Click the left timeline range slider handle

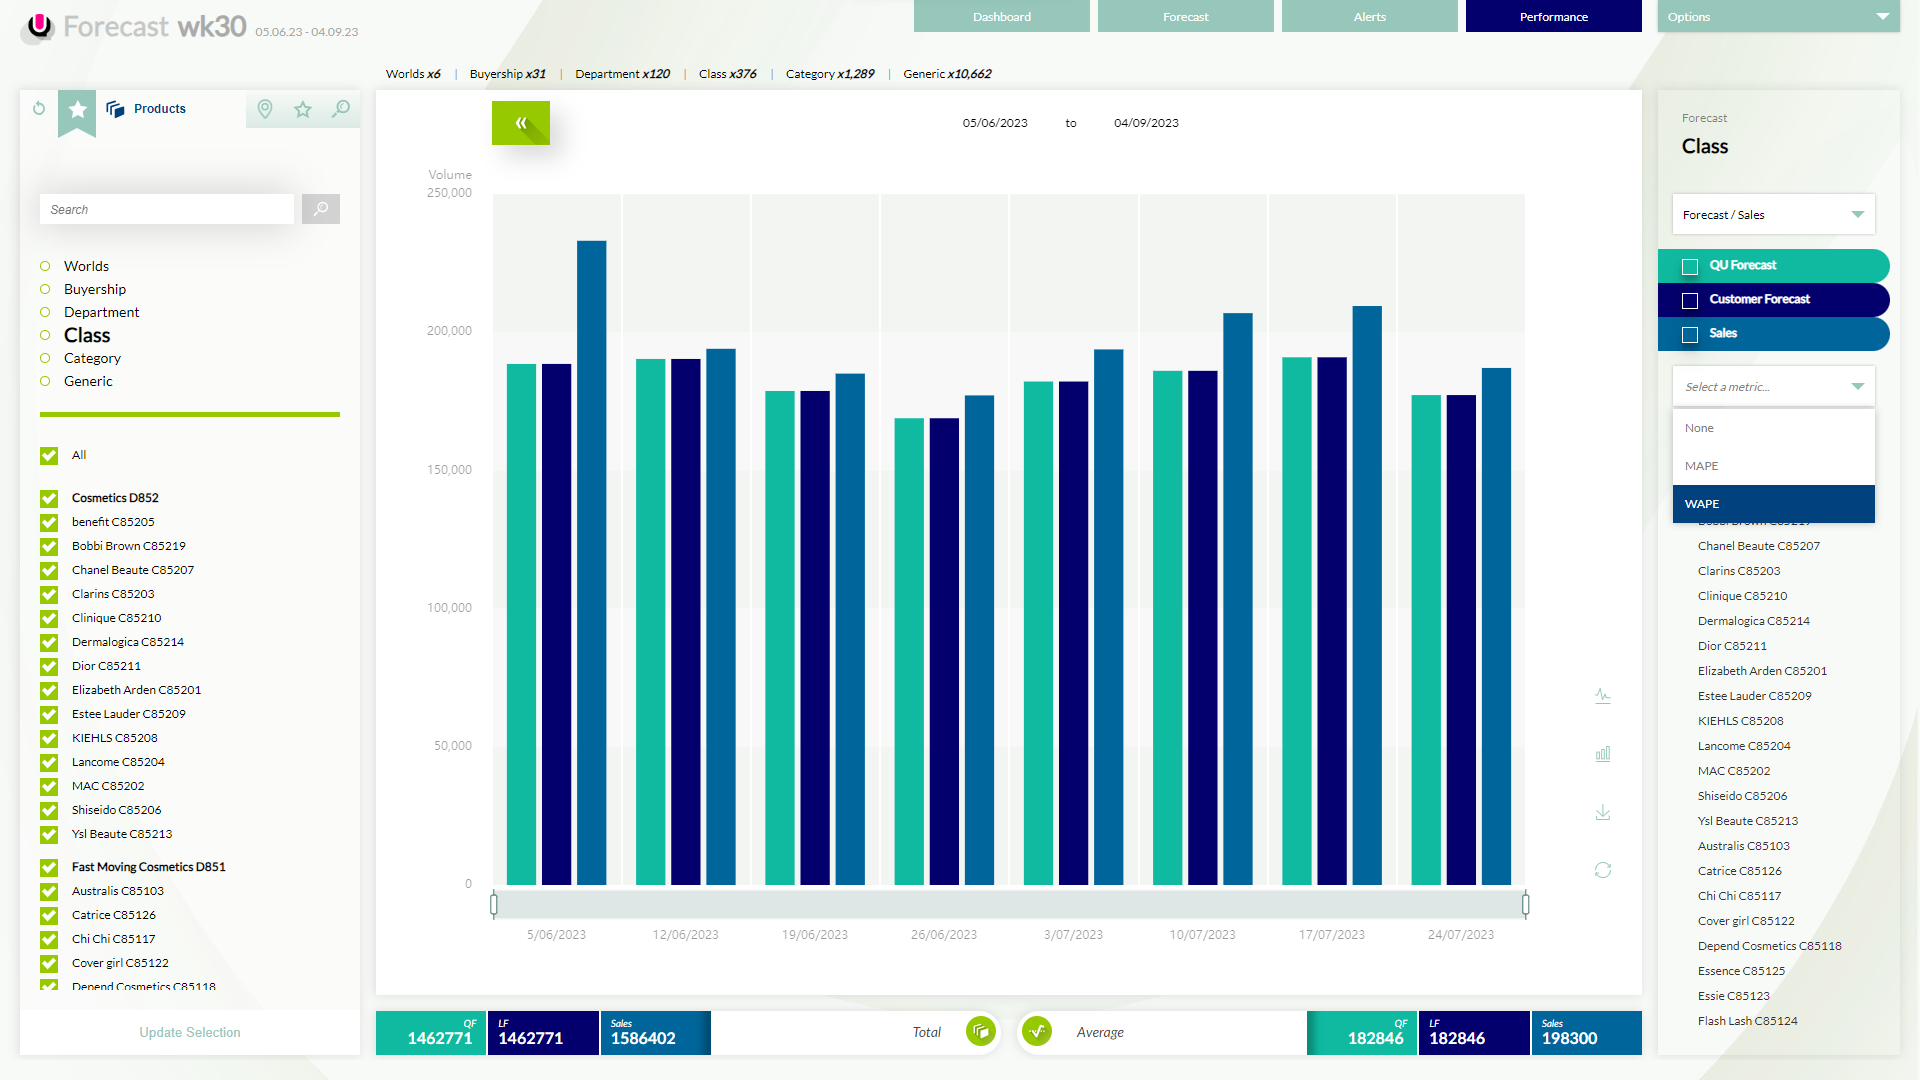coord(494,905)
